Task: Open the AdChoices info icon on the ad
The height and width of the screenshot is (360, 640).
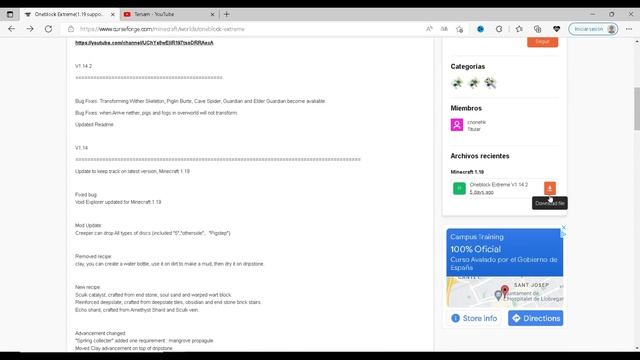Action: pos(564,234)
